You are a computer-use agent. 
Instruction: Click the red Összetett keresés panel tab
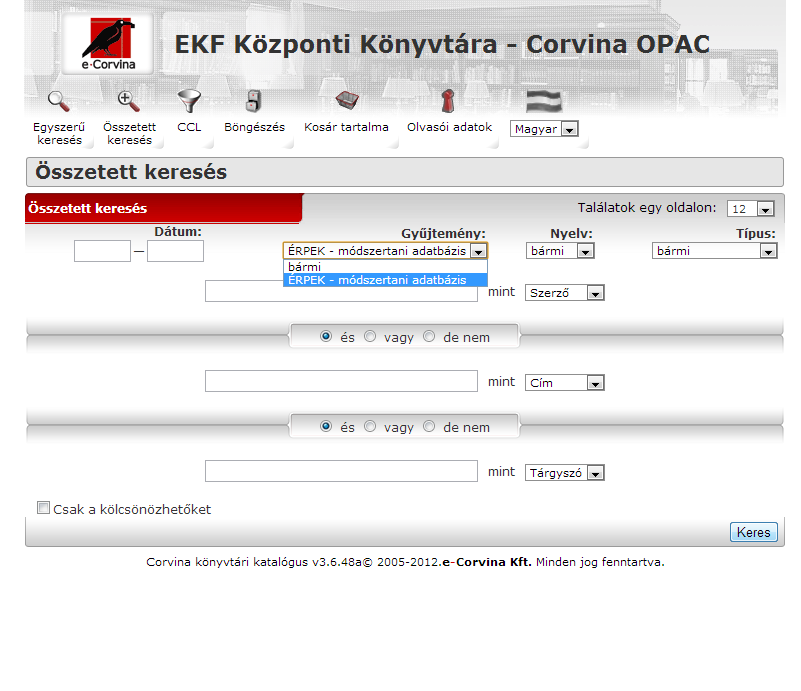(163, 208)
